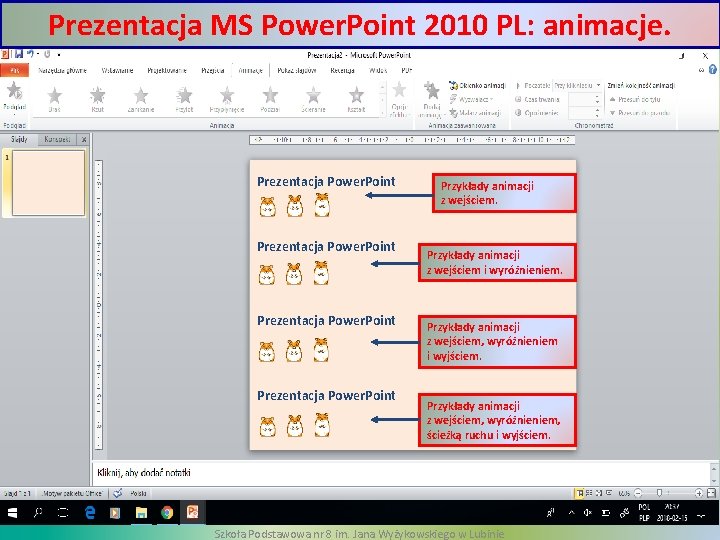Click the Redo icon in quick access toolbar
Viewport: 720px width, 540px height.
click(x=47, y=54)
